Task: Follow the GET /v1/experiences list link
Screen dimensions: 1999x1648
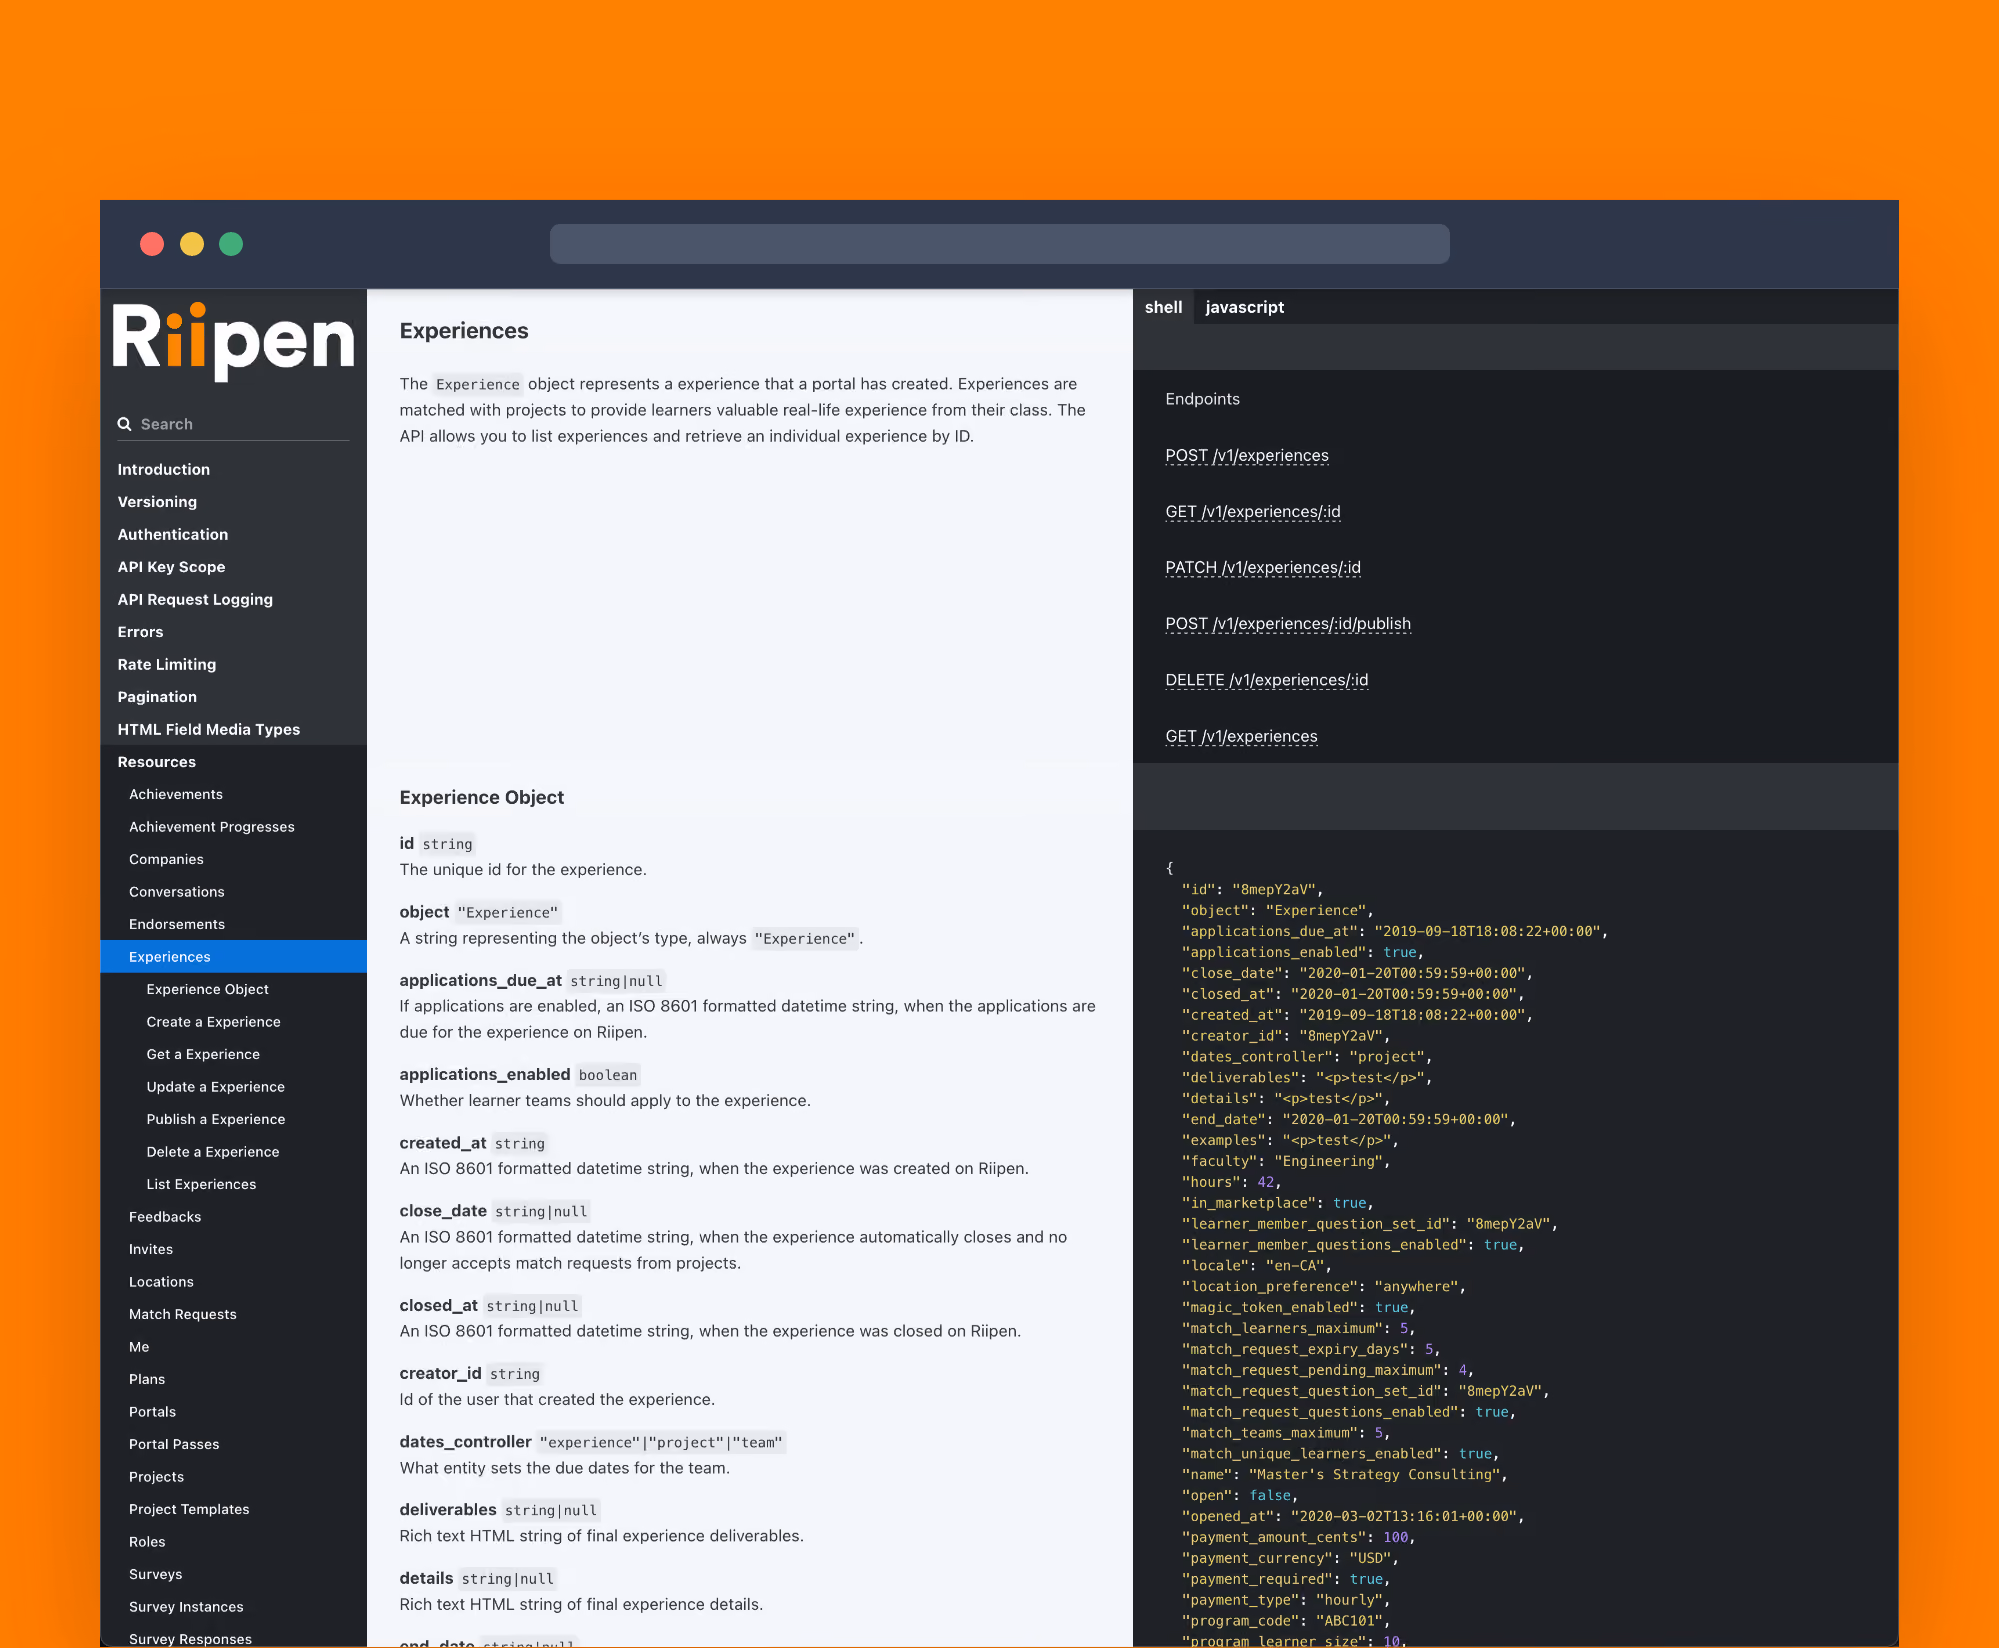Action: [1241, 737]
